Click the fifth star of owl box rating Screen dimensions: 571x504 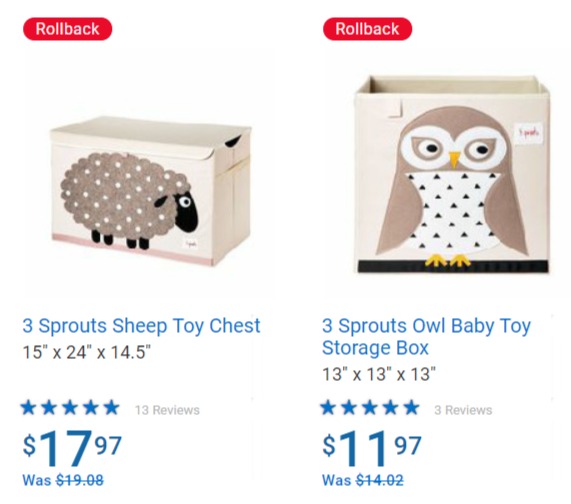[x=411, y=407]
